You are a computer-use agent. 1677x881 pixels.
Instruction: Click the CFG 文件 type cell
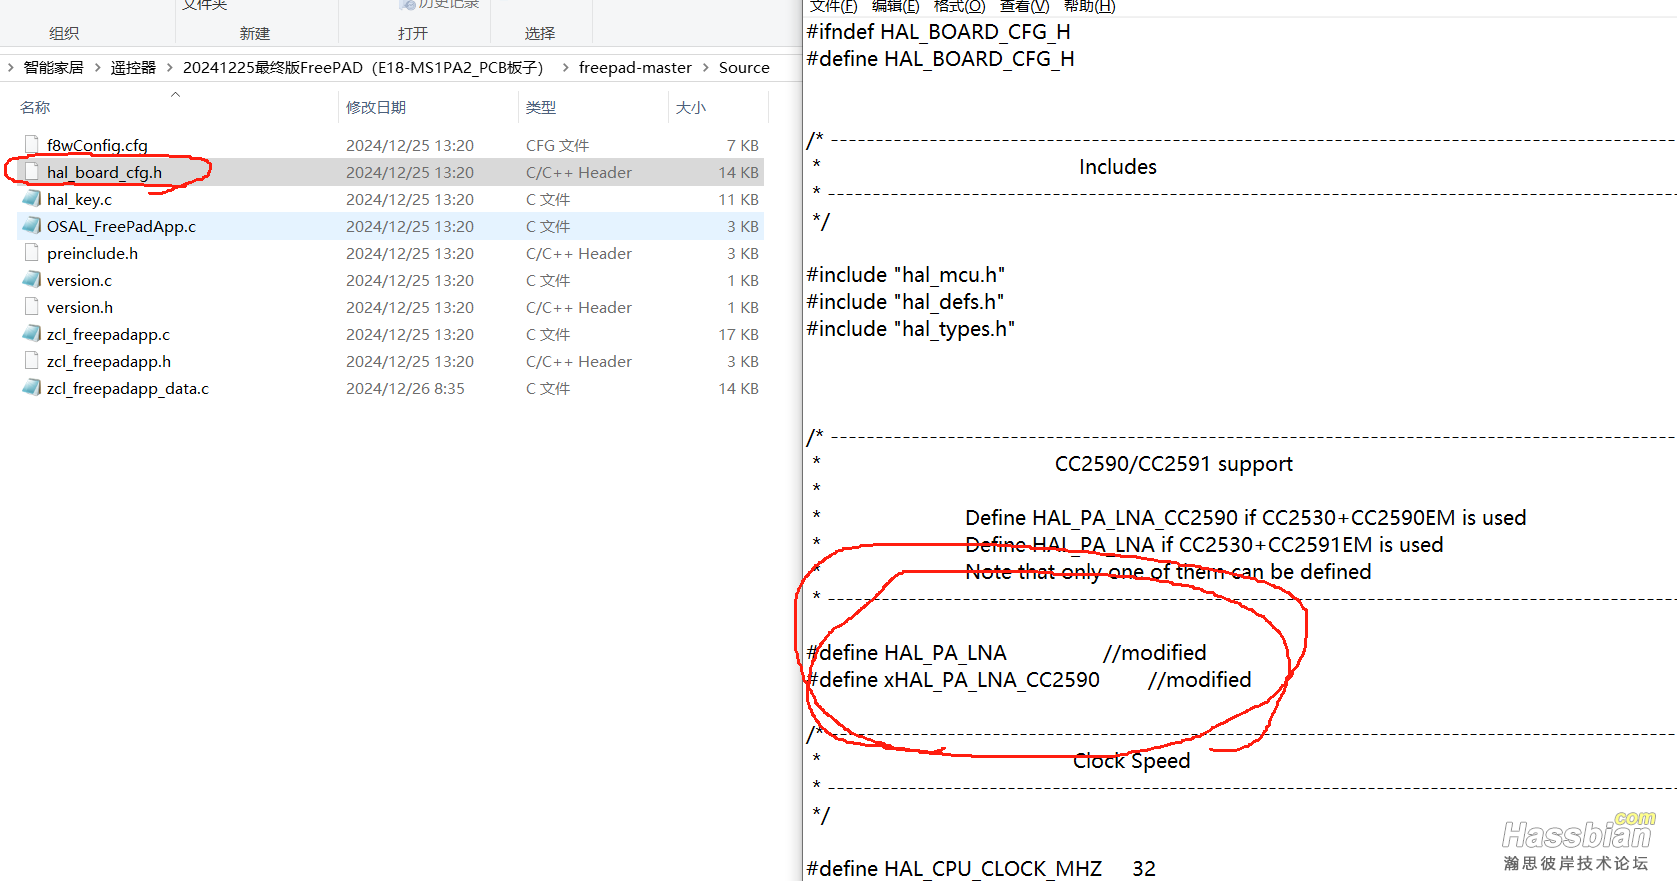(557, 145)
